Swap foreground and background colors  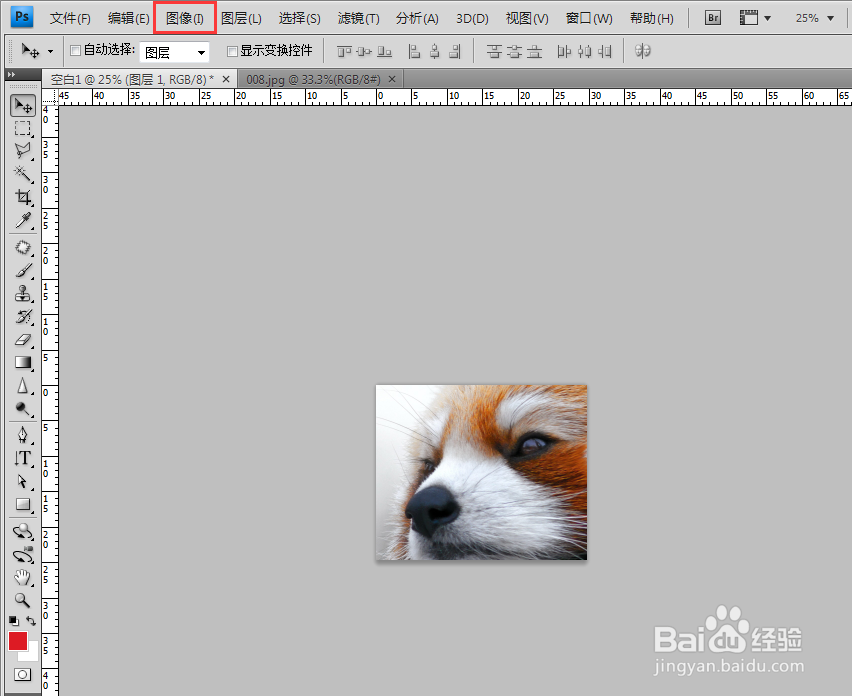click(31, 620)
